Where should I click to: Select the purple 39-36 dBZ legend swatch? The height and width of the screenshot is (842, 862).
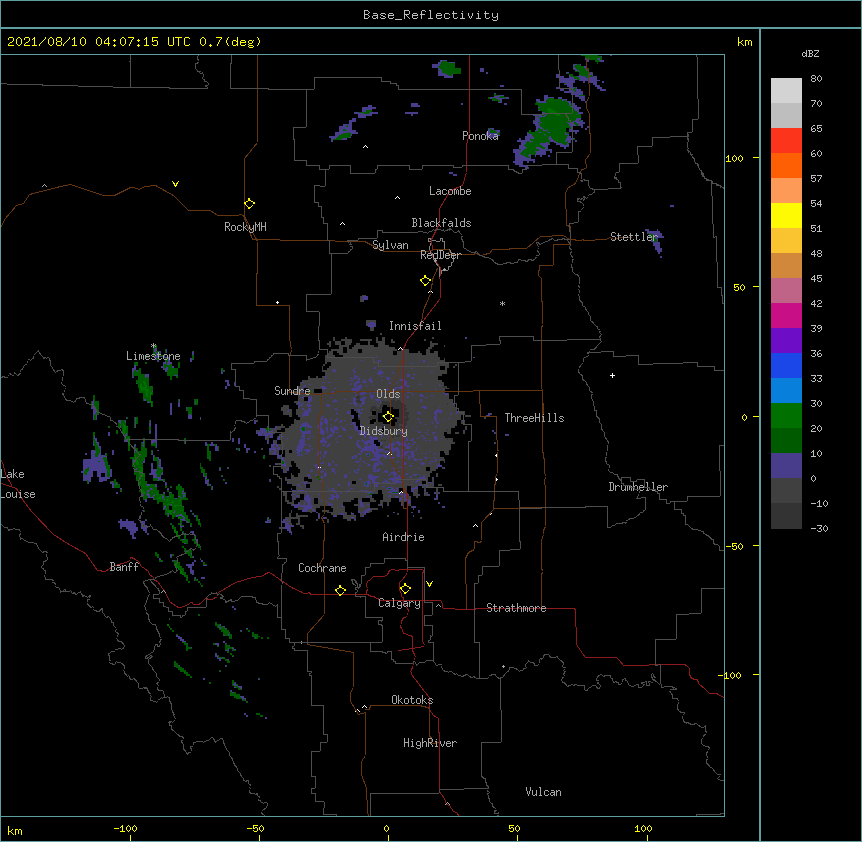(x=786, y=341)
